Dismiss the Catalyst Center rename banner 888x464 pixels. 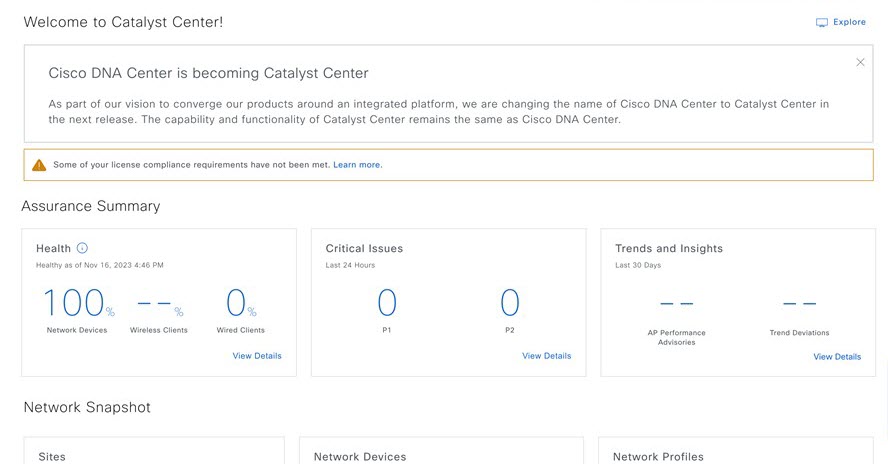tap(860, 62)
